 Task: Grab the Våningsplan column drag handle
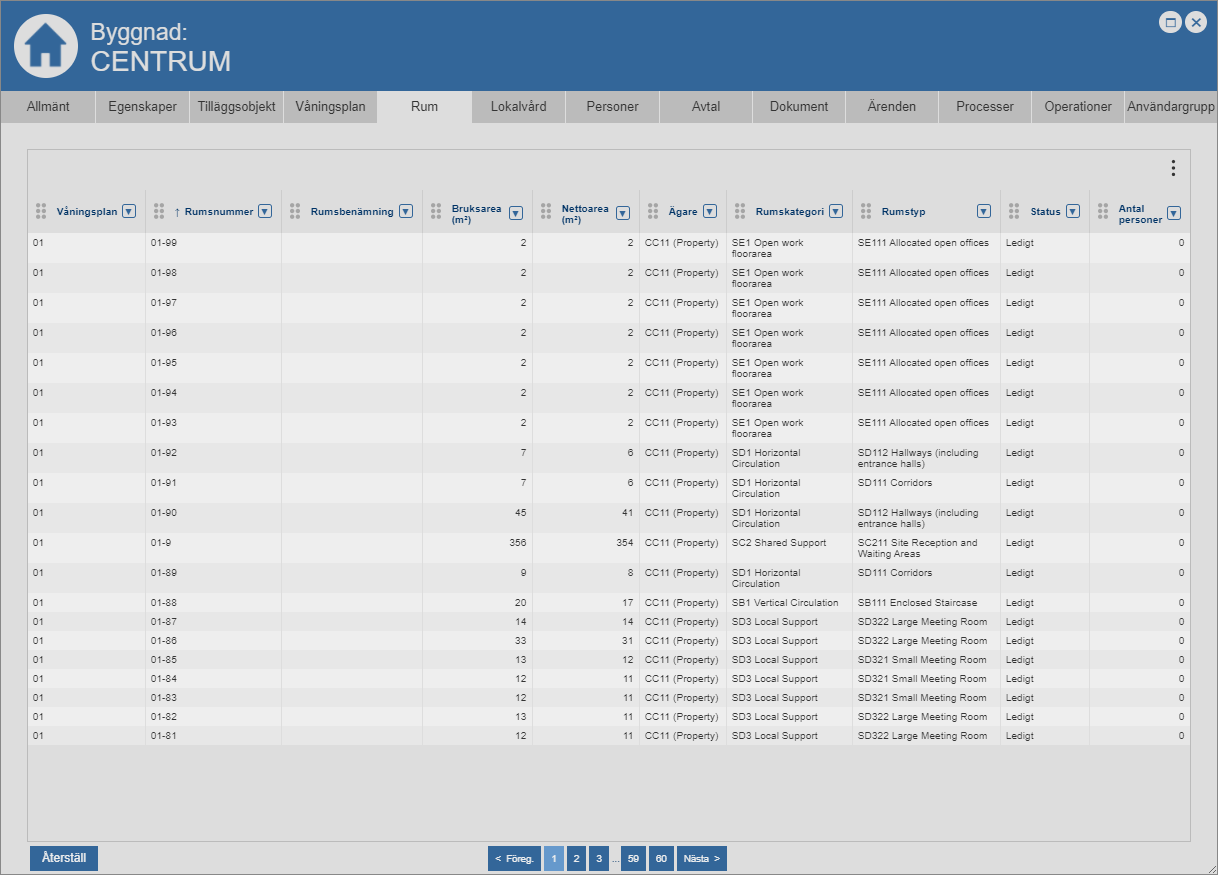point(41,211)
